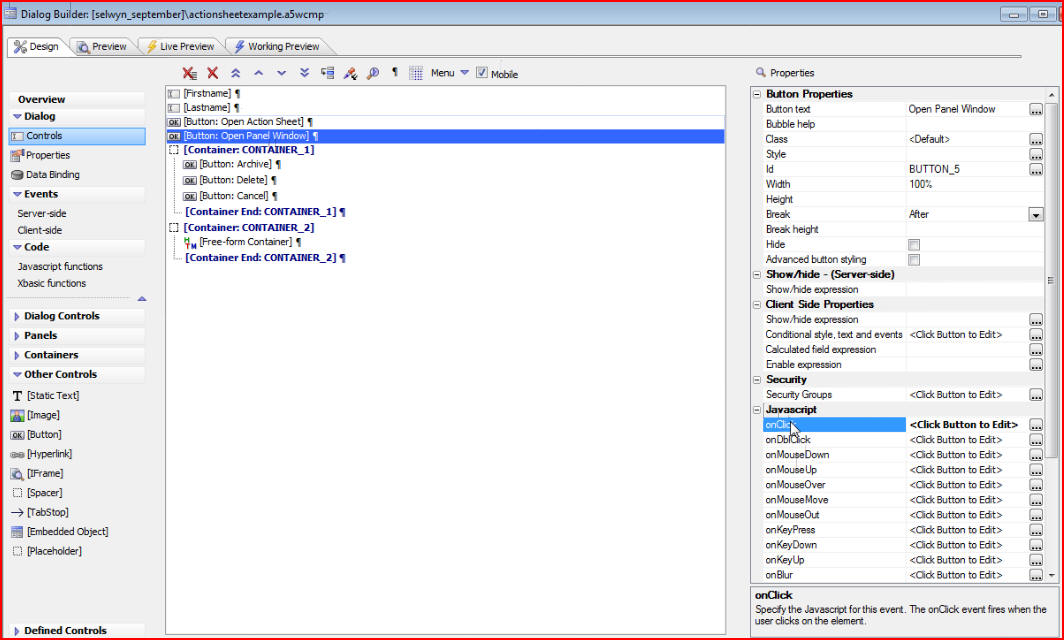Collapse the Show/hide Server-side section

(x=757, y=275)
